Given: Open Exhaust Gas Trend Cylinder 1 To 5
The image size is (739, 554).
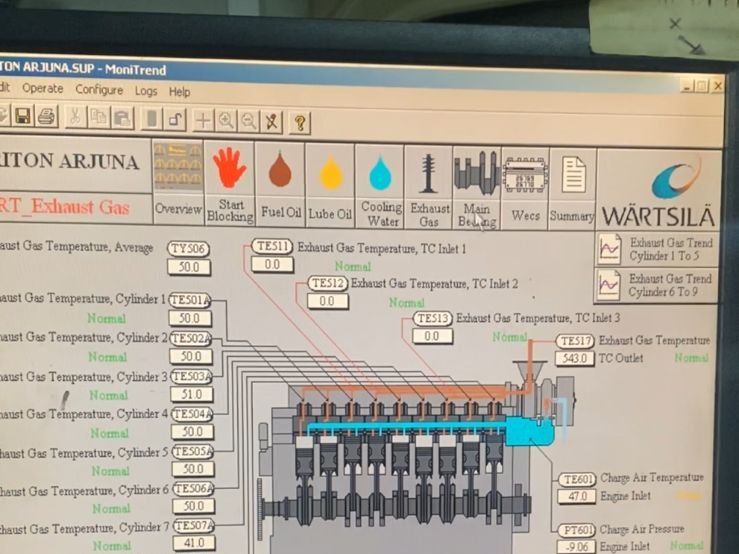Looking at the screenshot, I should (657, 249).
